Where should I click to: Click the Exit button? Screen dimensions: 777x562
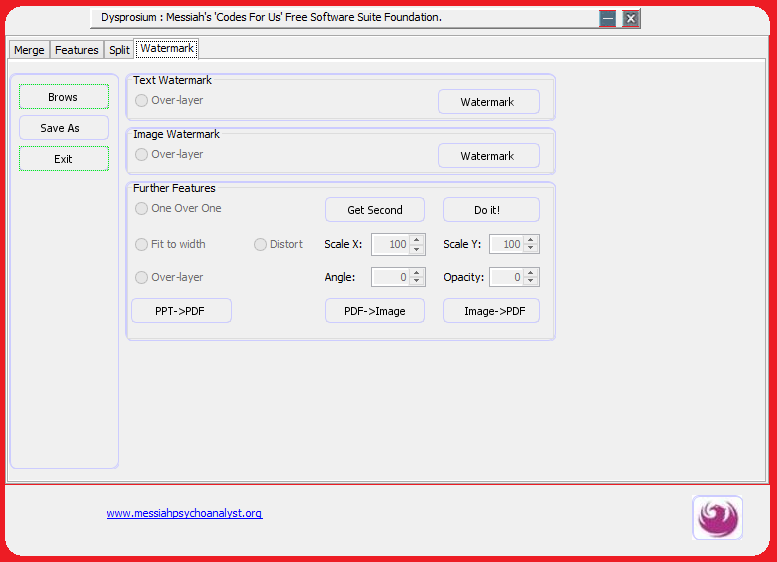(x=64, y=159)
